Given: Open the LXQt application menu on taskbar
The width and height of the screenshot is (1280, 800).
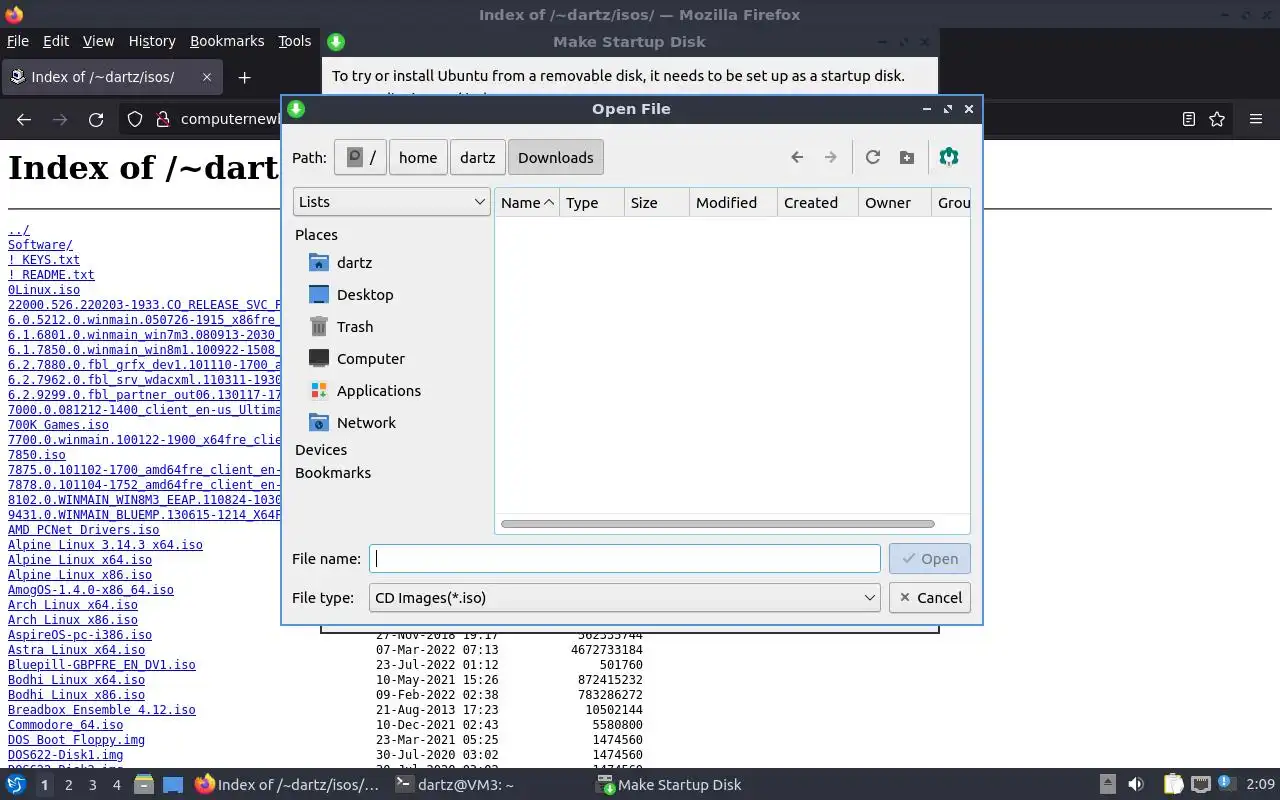Looking at the screenshot, I should tap(16, 785).
